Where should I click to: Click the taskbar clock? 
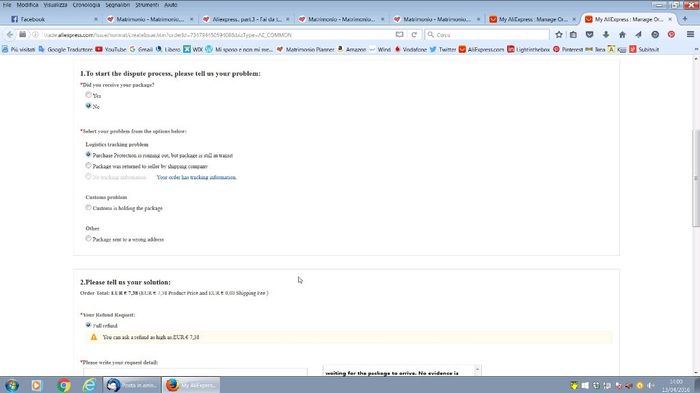(676, 385)
